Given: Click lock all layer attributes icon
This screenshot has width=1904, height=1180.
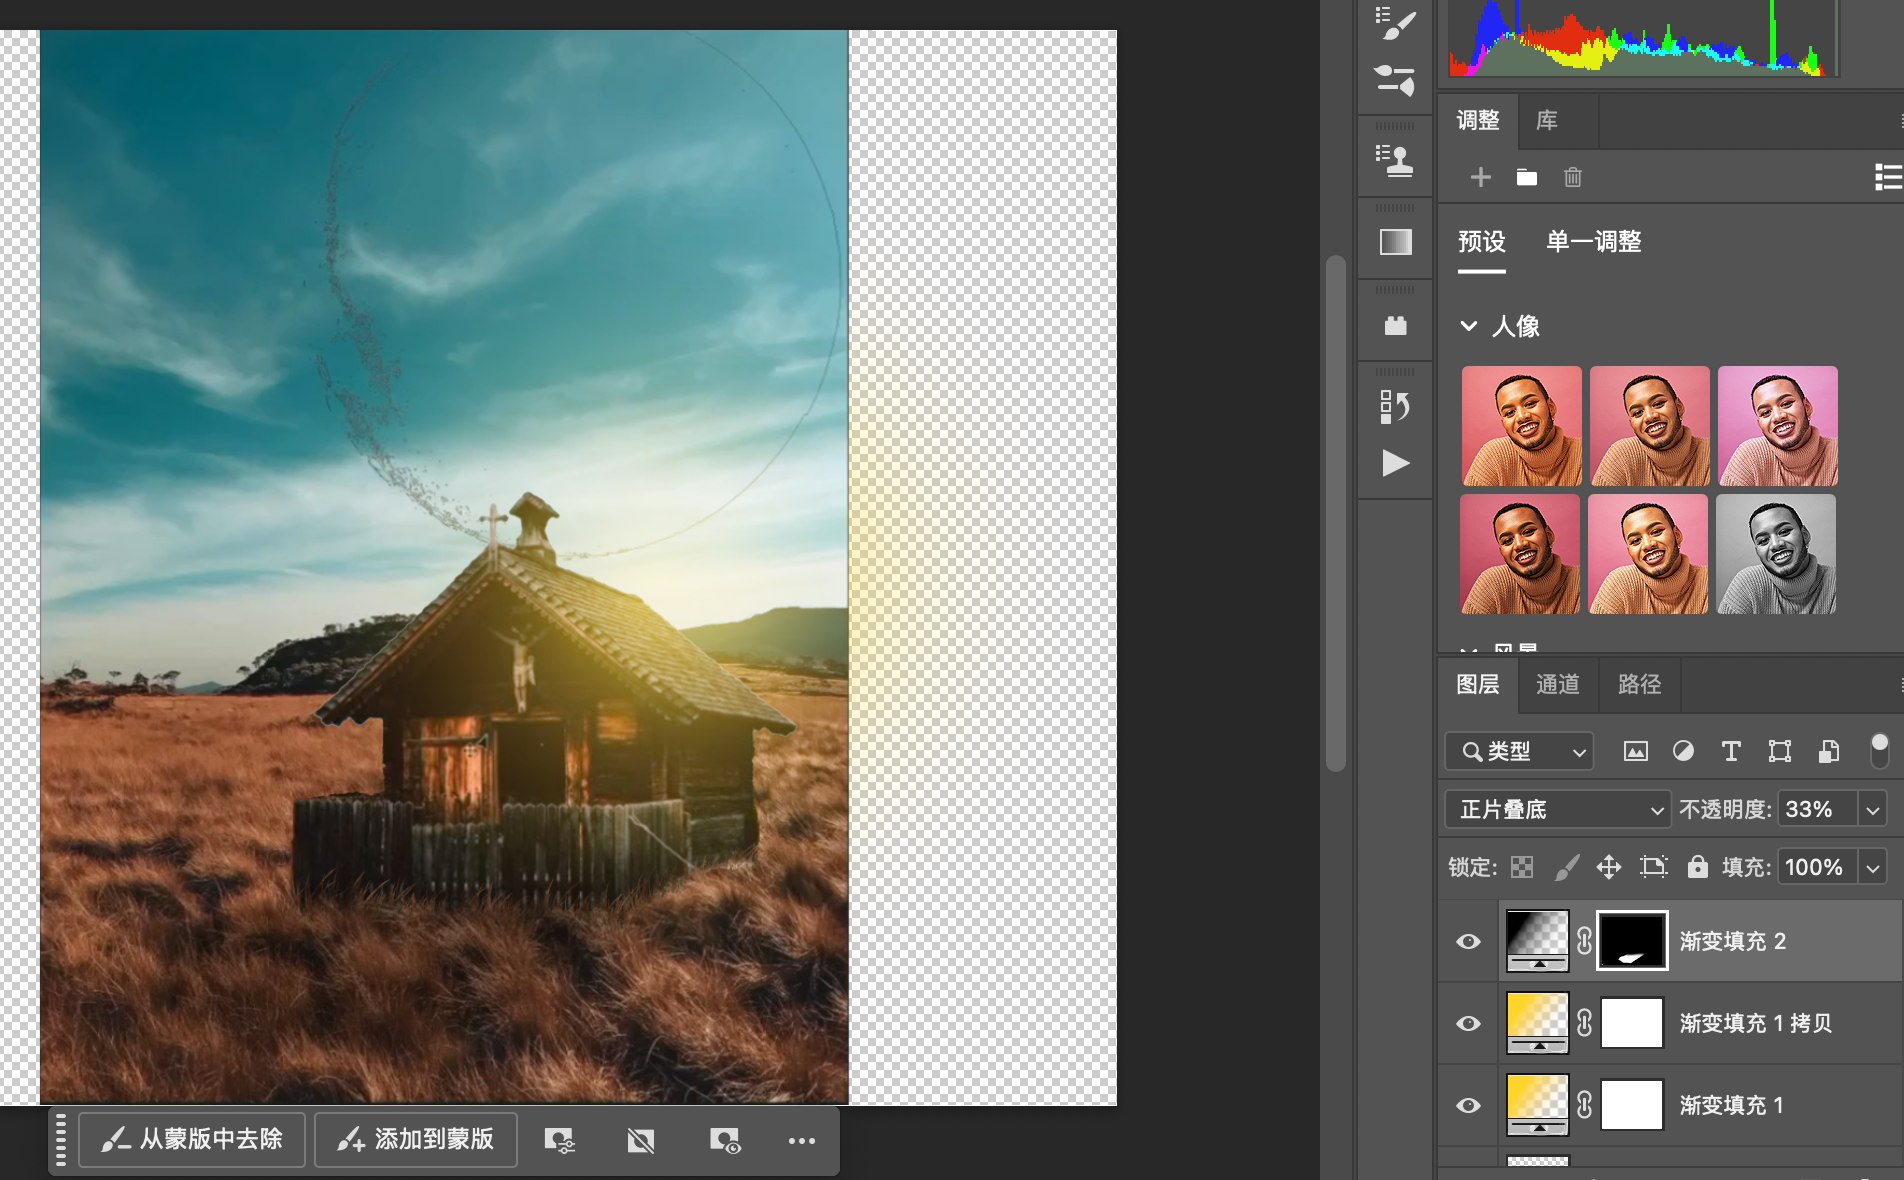Looking at the screenshot, I should tap(1697, 867).
